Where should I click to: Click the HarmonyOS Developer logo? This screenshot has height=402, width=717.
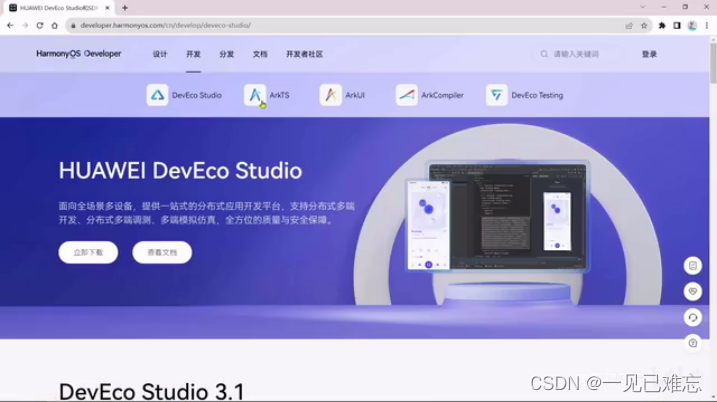[x=79, y=54]
